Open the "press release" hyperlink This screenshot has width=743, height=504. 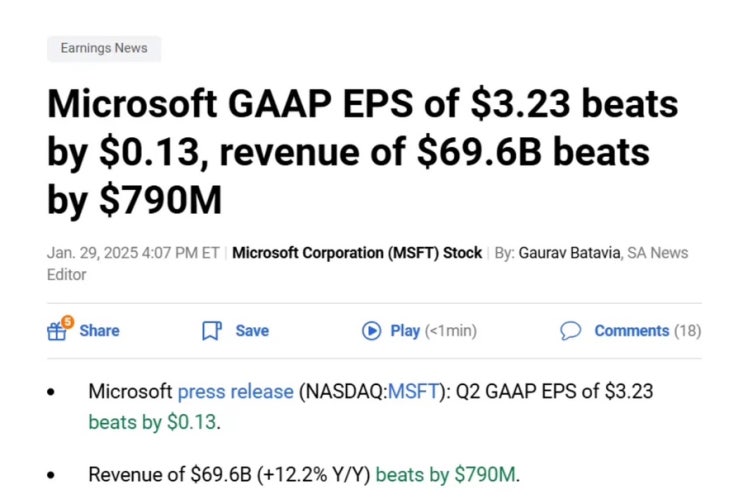(x=236, y=391)
